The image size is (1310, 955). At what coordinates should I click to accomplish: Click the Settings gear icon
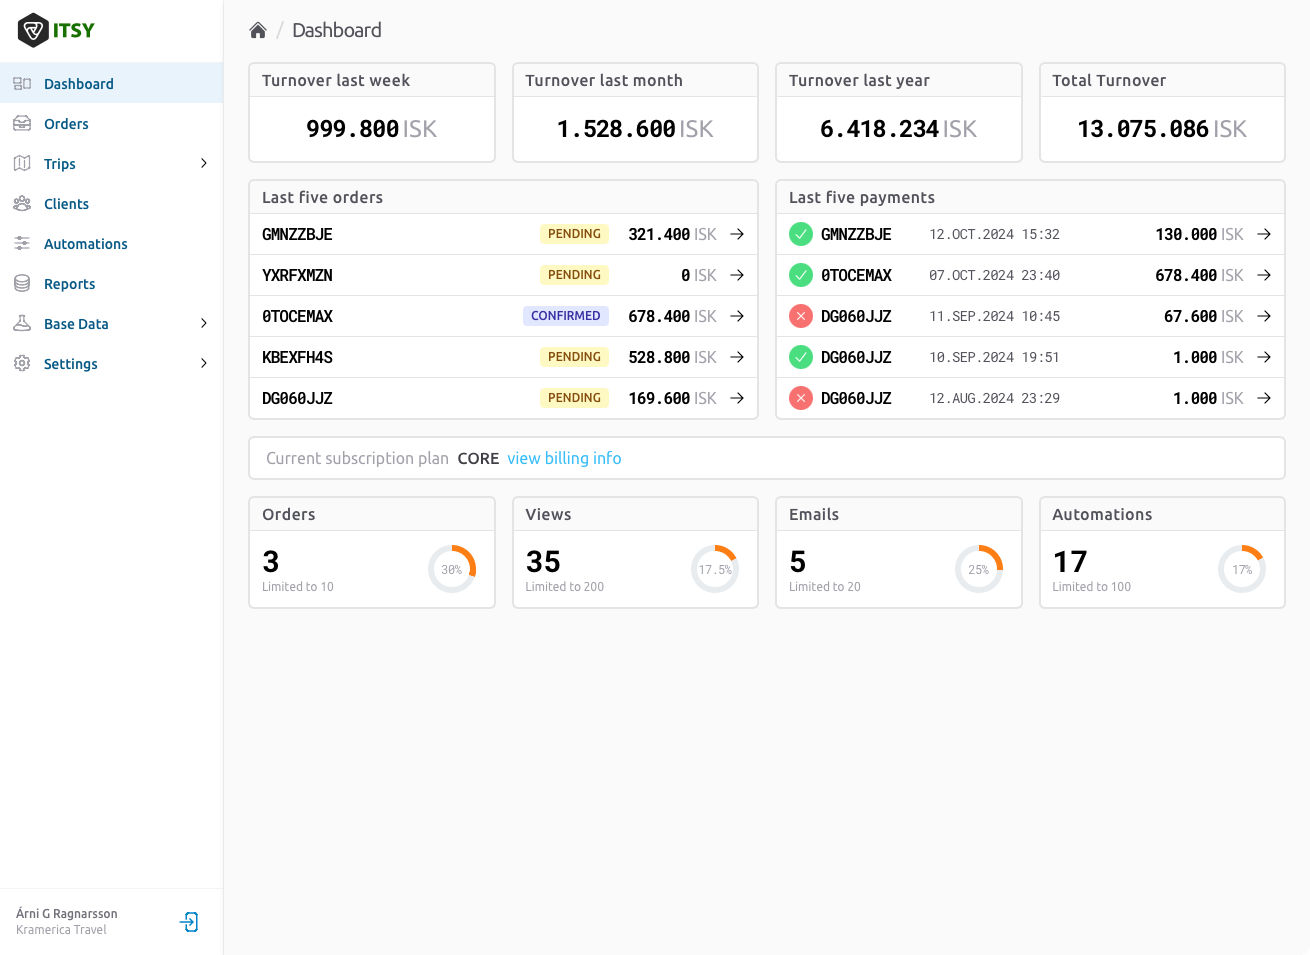(22, 363)
